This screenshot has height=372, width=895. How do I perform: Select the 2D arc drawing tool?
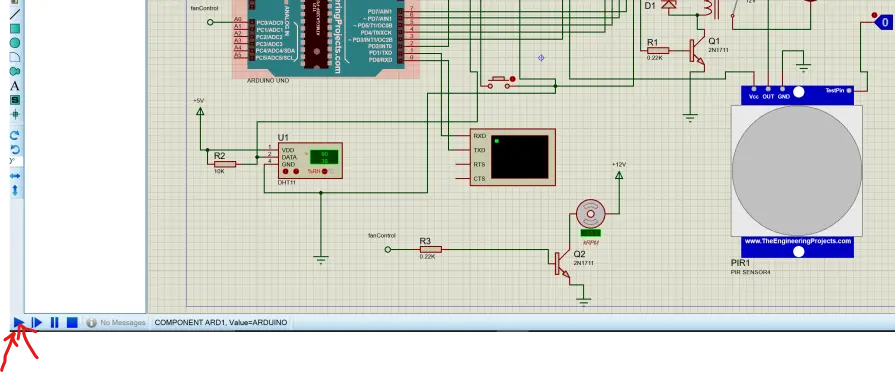point(15,57)
